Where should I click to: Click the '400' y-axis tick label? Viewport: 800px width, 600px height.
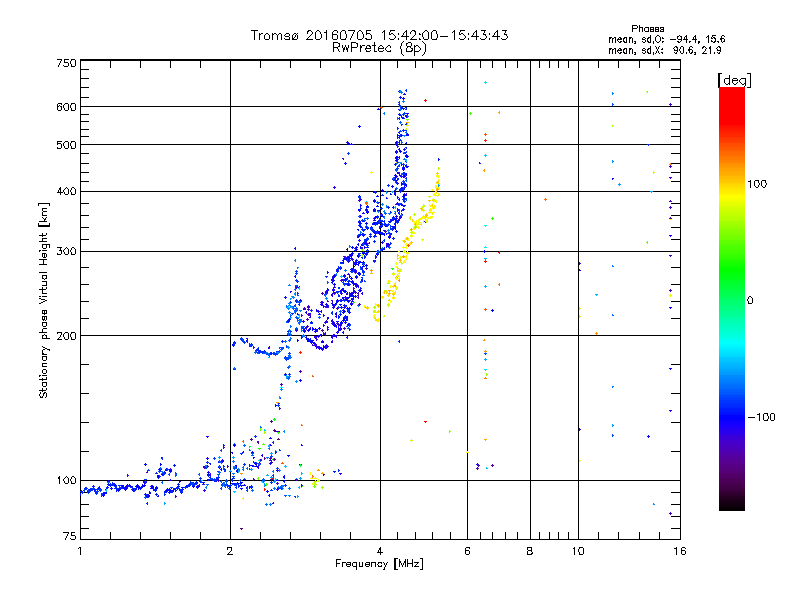[67, 191]
